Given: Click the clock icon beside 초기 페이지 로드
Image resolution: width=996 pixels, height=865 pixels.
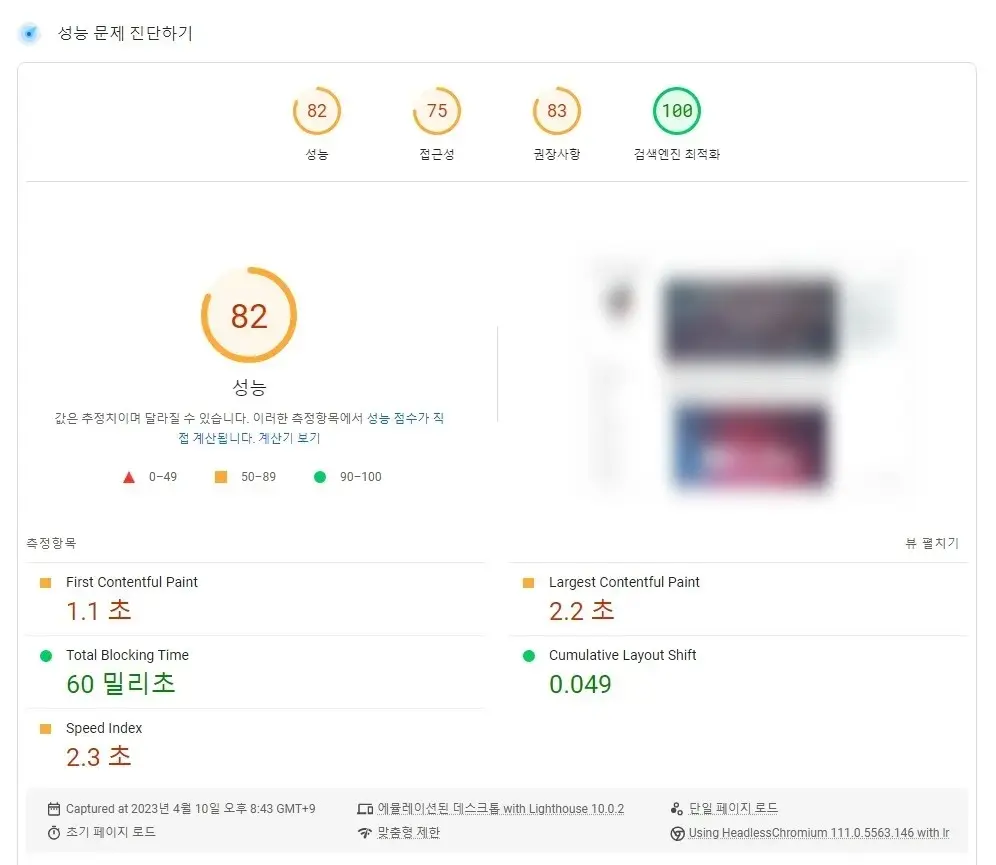Looking at the screenshot, I should (52, 832).
